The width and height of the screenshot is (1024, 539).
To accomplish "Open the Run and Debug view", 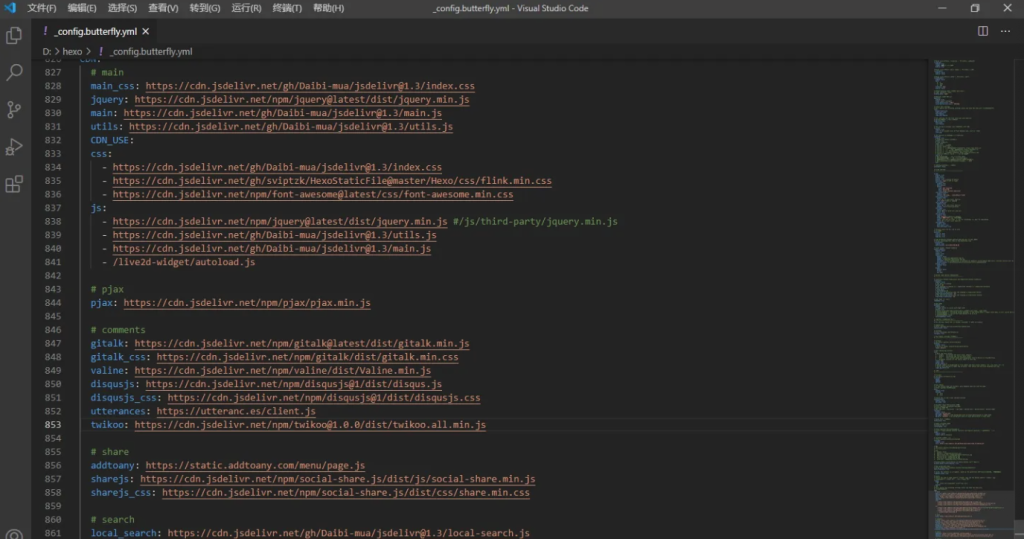I will pyautogui.click(x=14, y=147).
